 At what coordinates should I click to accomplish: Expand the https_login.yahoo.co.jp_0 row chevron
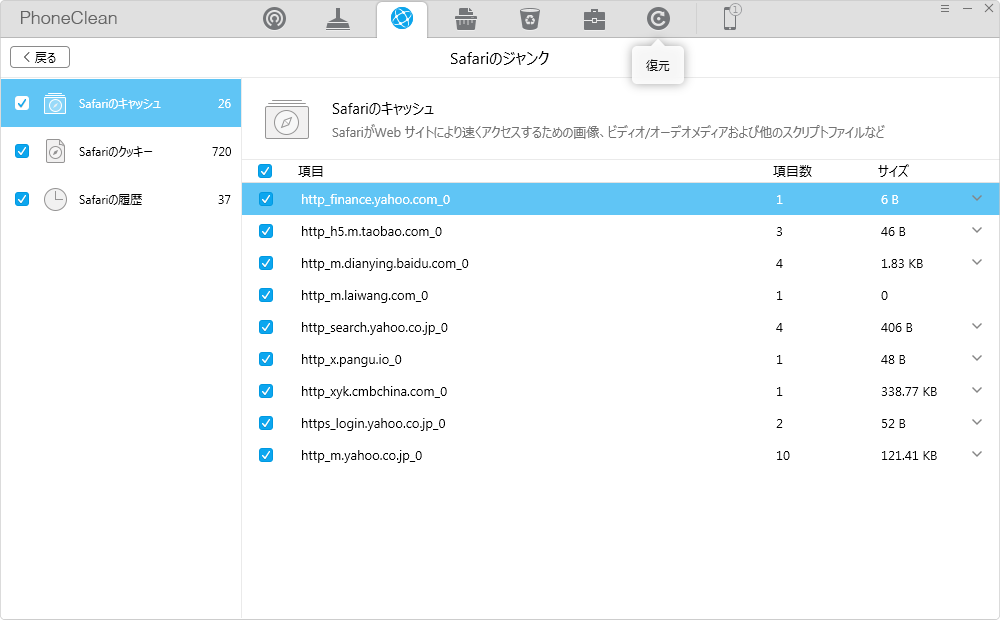click(977, 422)
